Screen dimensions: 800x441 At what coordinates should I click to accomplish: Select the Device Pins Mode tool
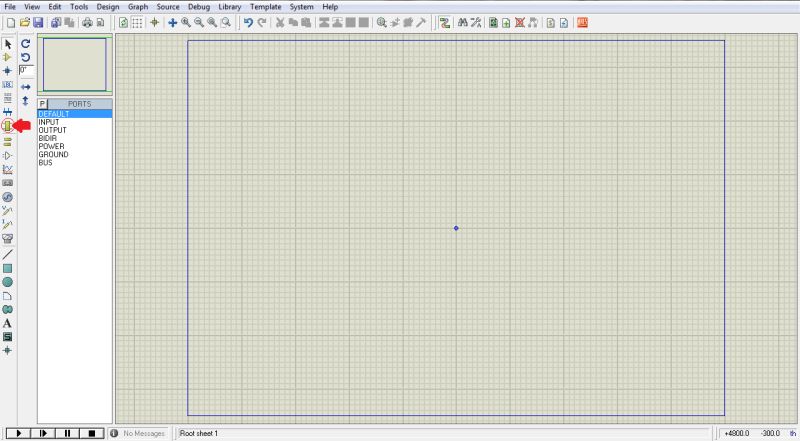8,156
